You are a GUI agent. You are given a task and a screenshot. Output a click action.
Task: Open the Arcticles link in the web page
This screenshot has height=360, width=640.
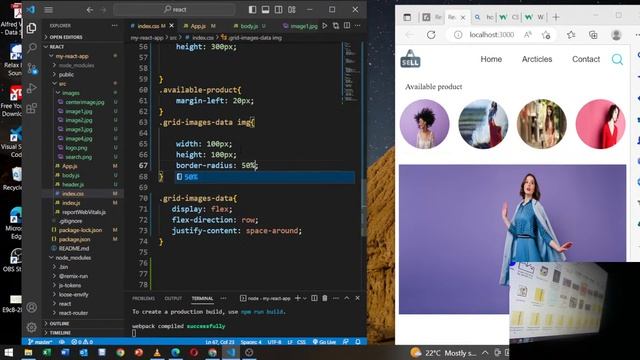coord(537,59)
